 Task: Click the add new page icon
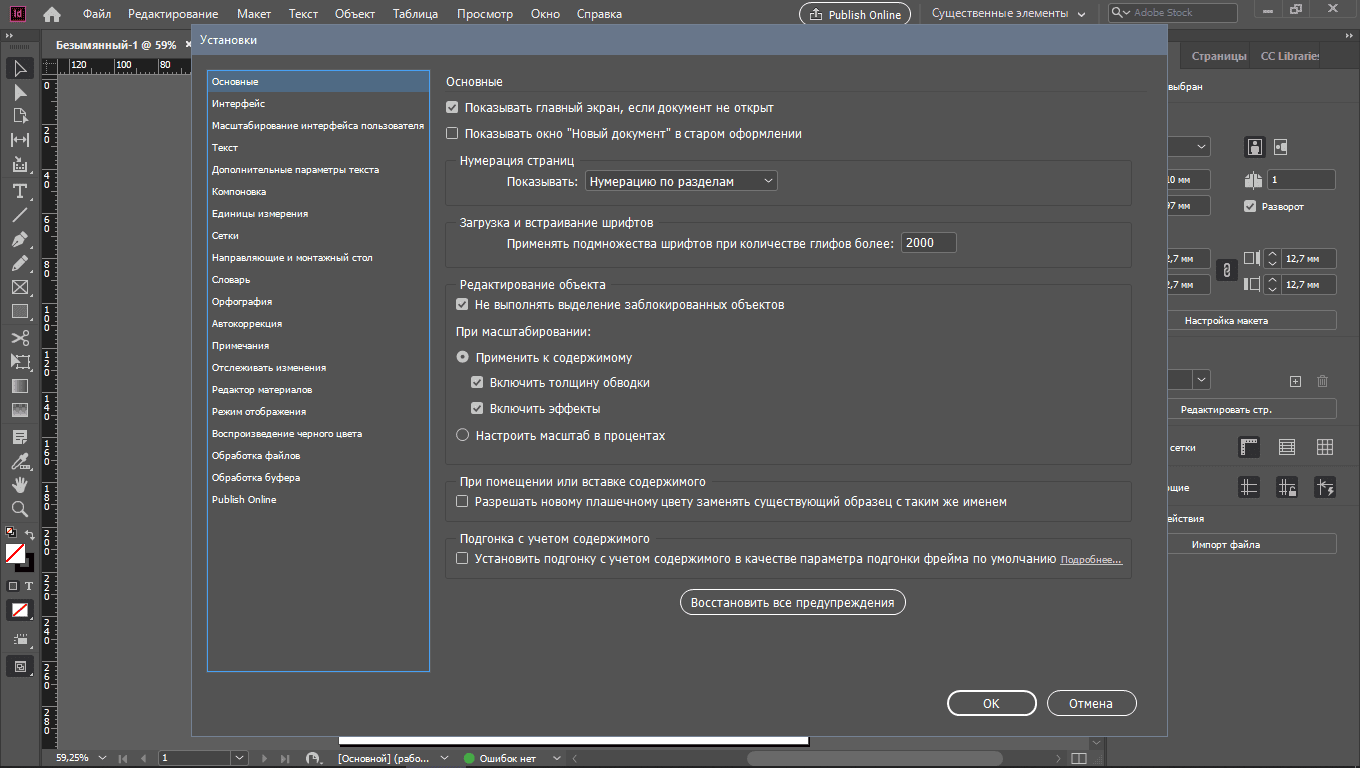1295,381
